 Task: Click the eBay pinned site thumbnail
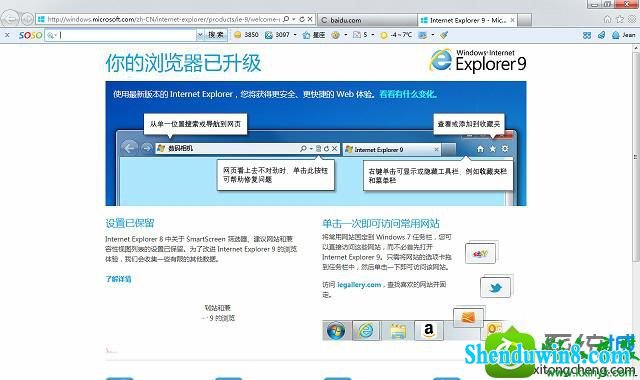(480, 253)
